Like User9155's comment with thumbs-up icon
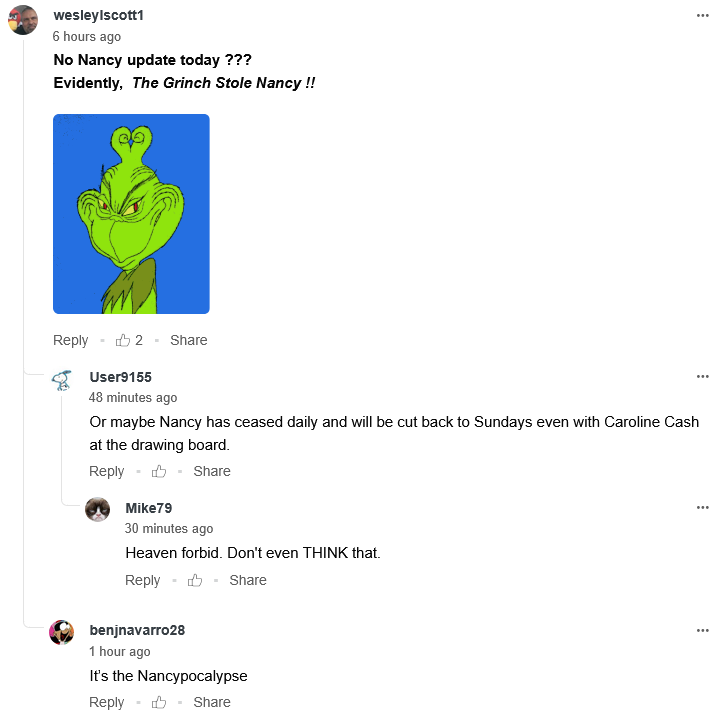Image resolution: width=723 pixels, height=719 pixels. tap(159, 471)
